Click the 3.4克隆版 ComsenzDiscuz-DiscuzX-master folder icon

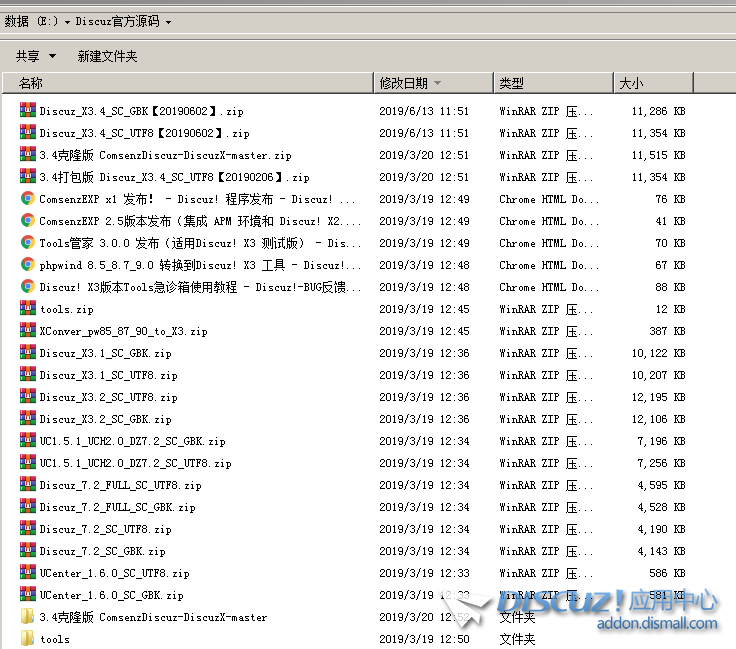click(28, 616)
